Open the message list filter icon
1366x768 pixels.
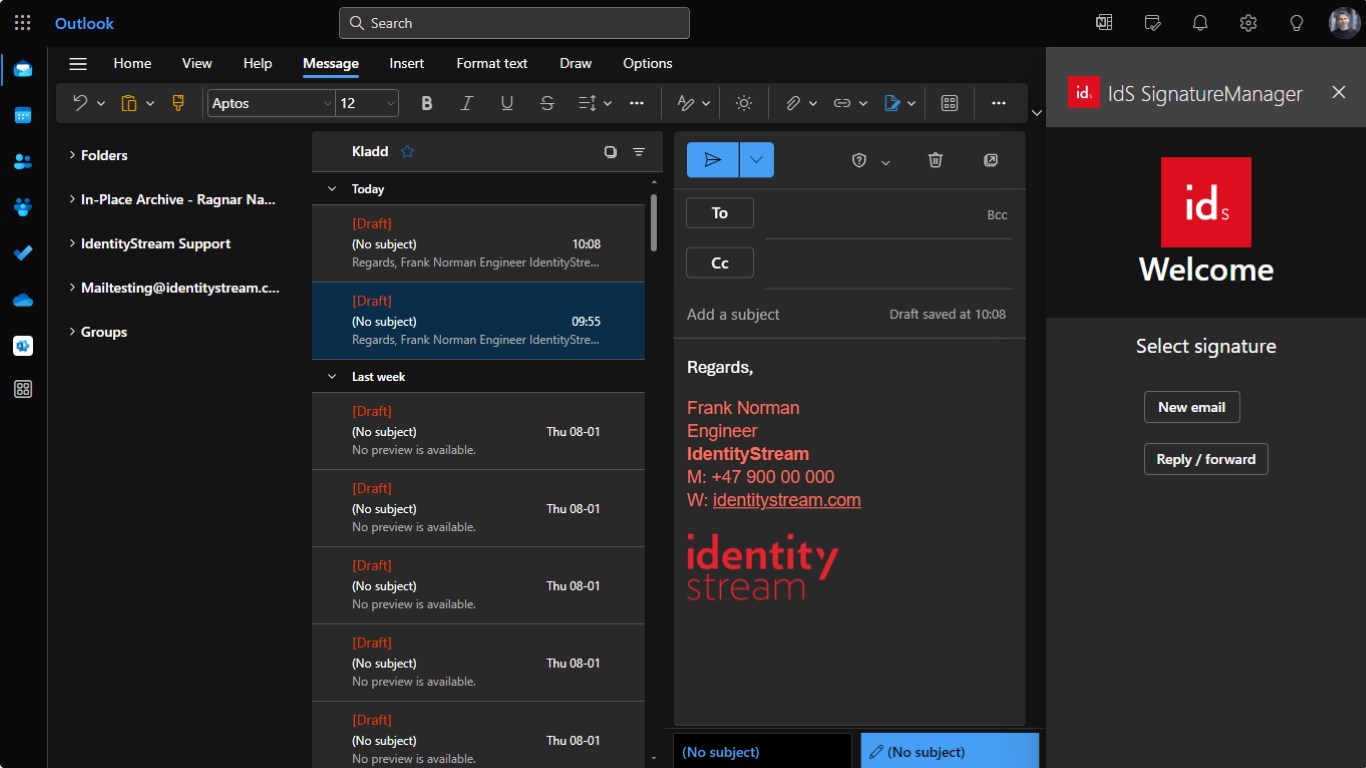pos(639,152)
